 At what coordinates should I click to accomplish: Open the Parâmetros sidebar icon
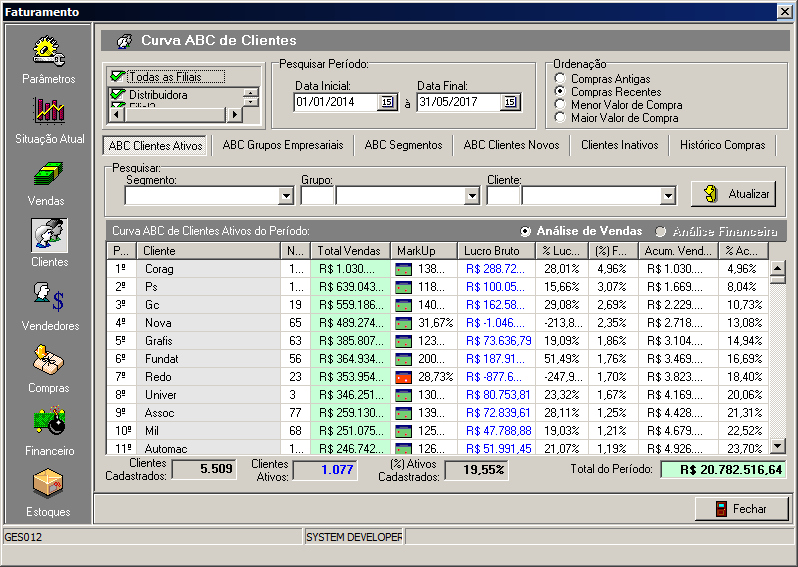[48, 52]
